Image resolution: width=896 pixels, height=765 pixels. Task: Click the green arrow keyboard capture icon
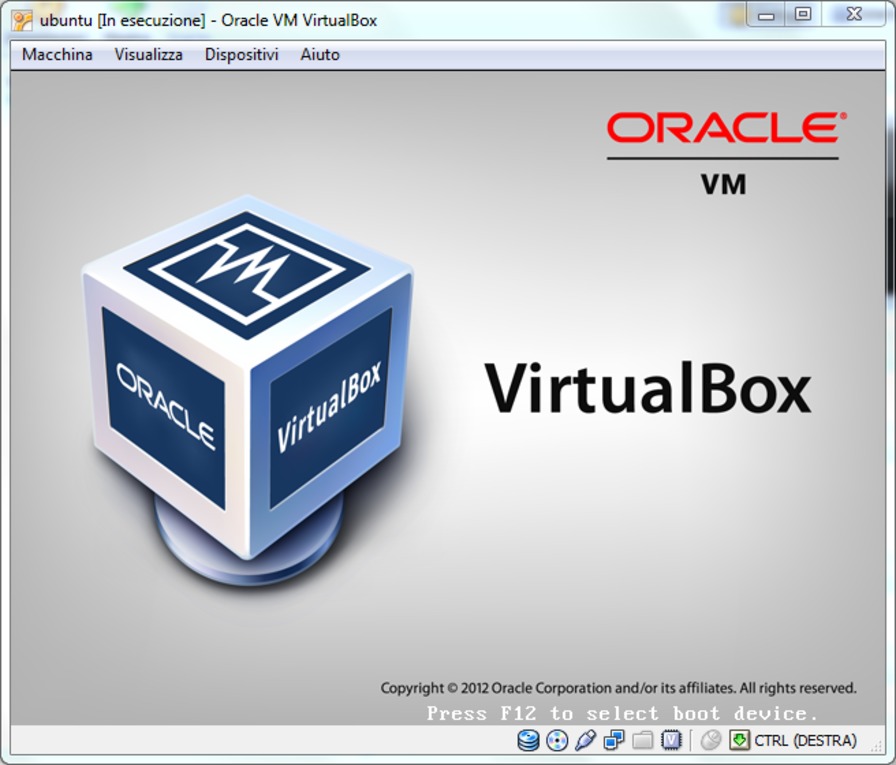pos(739,740)
